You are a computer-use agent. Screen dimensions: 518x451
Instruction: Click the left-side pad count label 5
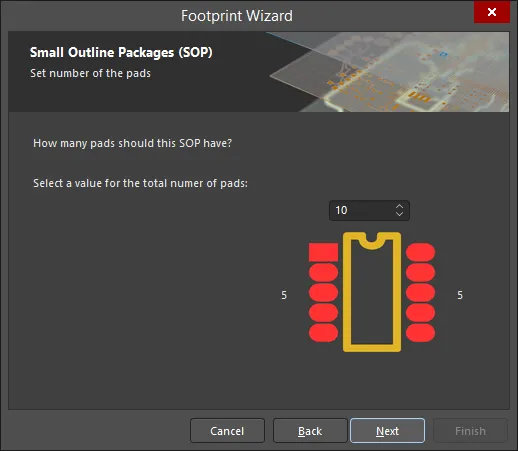click(x=284, y=295)
